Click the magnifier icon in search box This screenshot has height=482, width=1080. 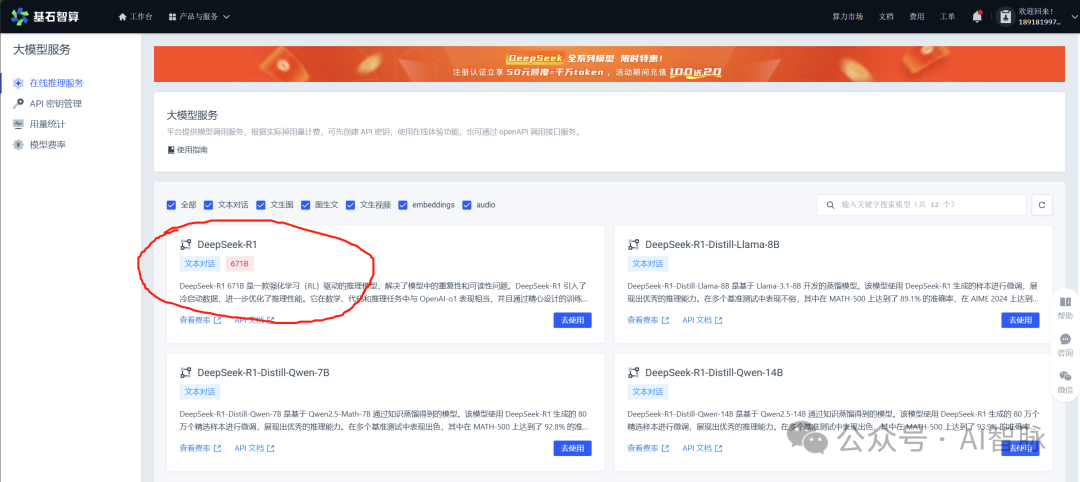point(831,205)
